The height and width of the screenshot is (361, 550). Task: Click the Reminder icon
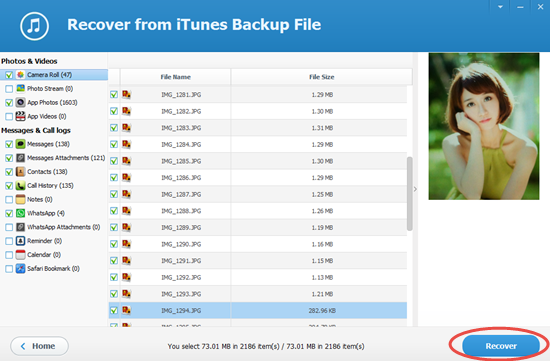point(21,241)
